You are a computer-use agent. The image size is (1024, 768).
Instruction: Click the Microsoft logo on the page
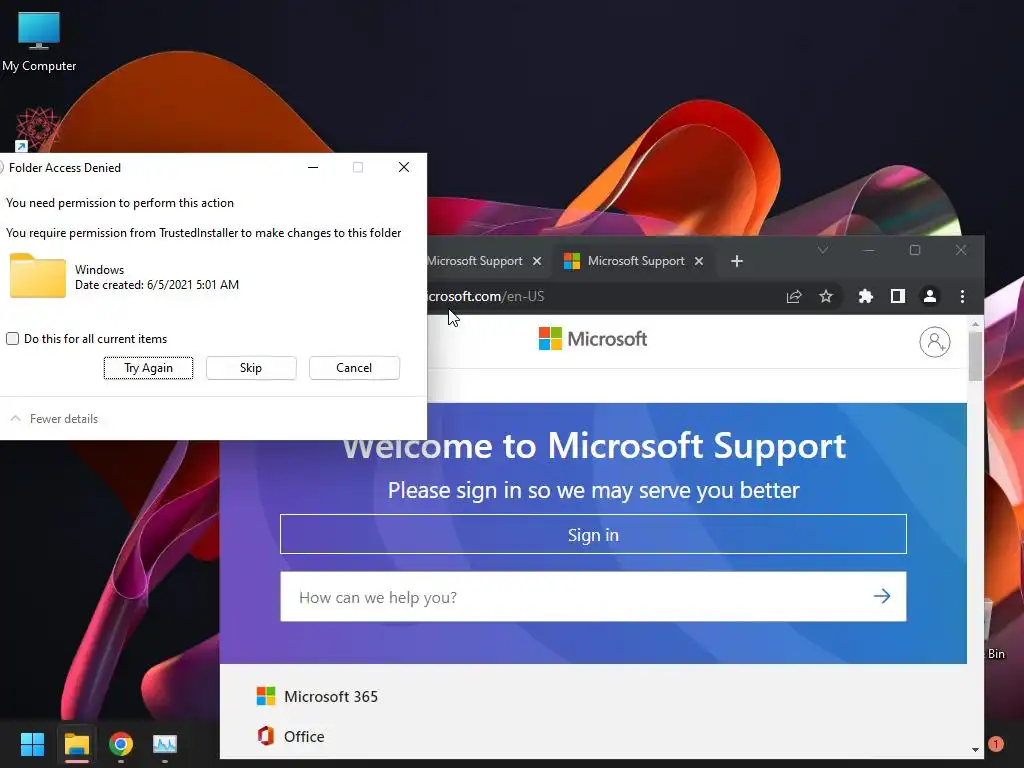coord(592,339)
